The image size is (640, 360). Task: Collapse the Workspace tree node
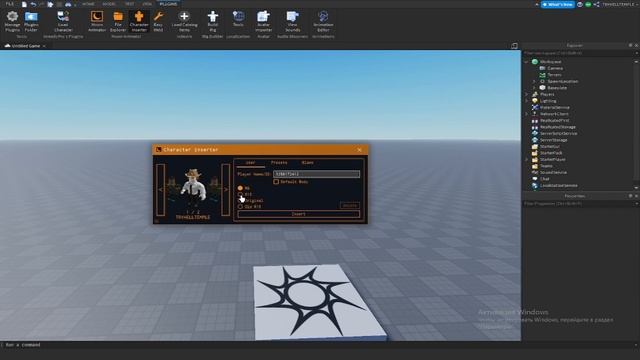point(526,62)
